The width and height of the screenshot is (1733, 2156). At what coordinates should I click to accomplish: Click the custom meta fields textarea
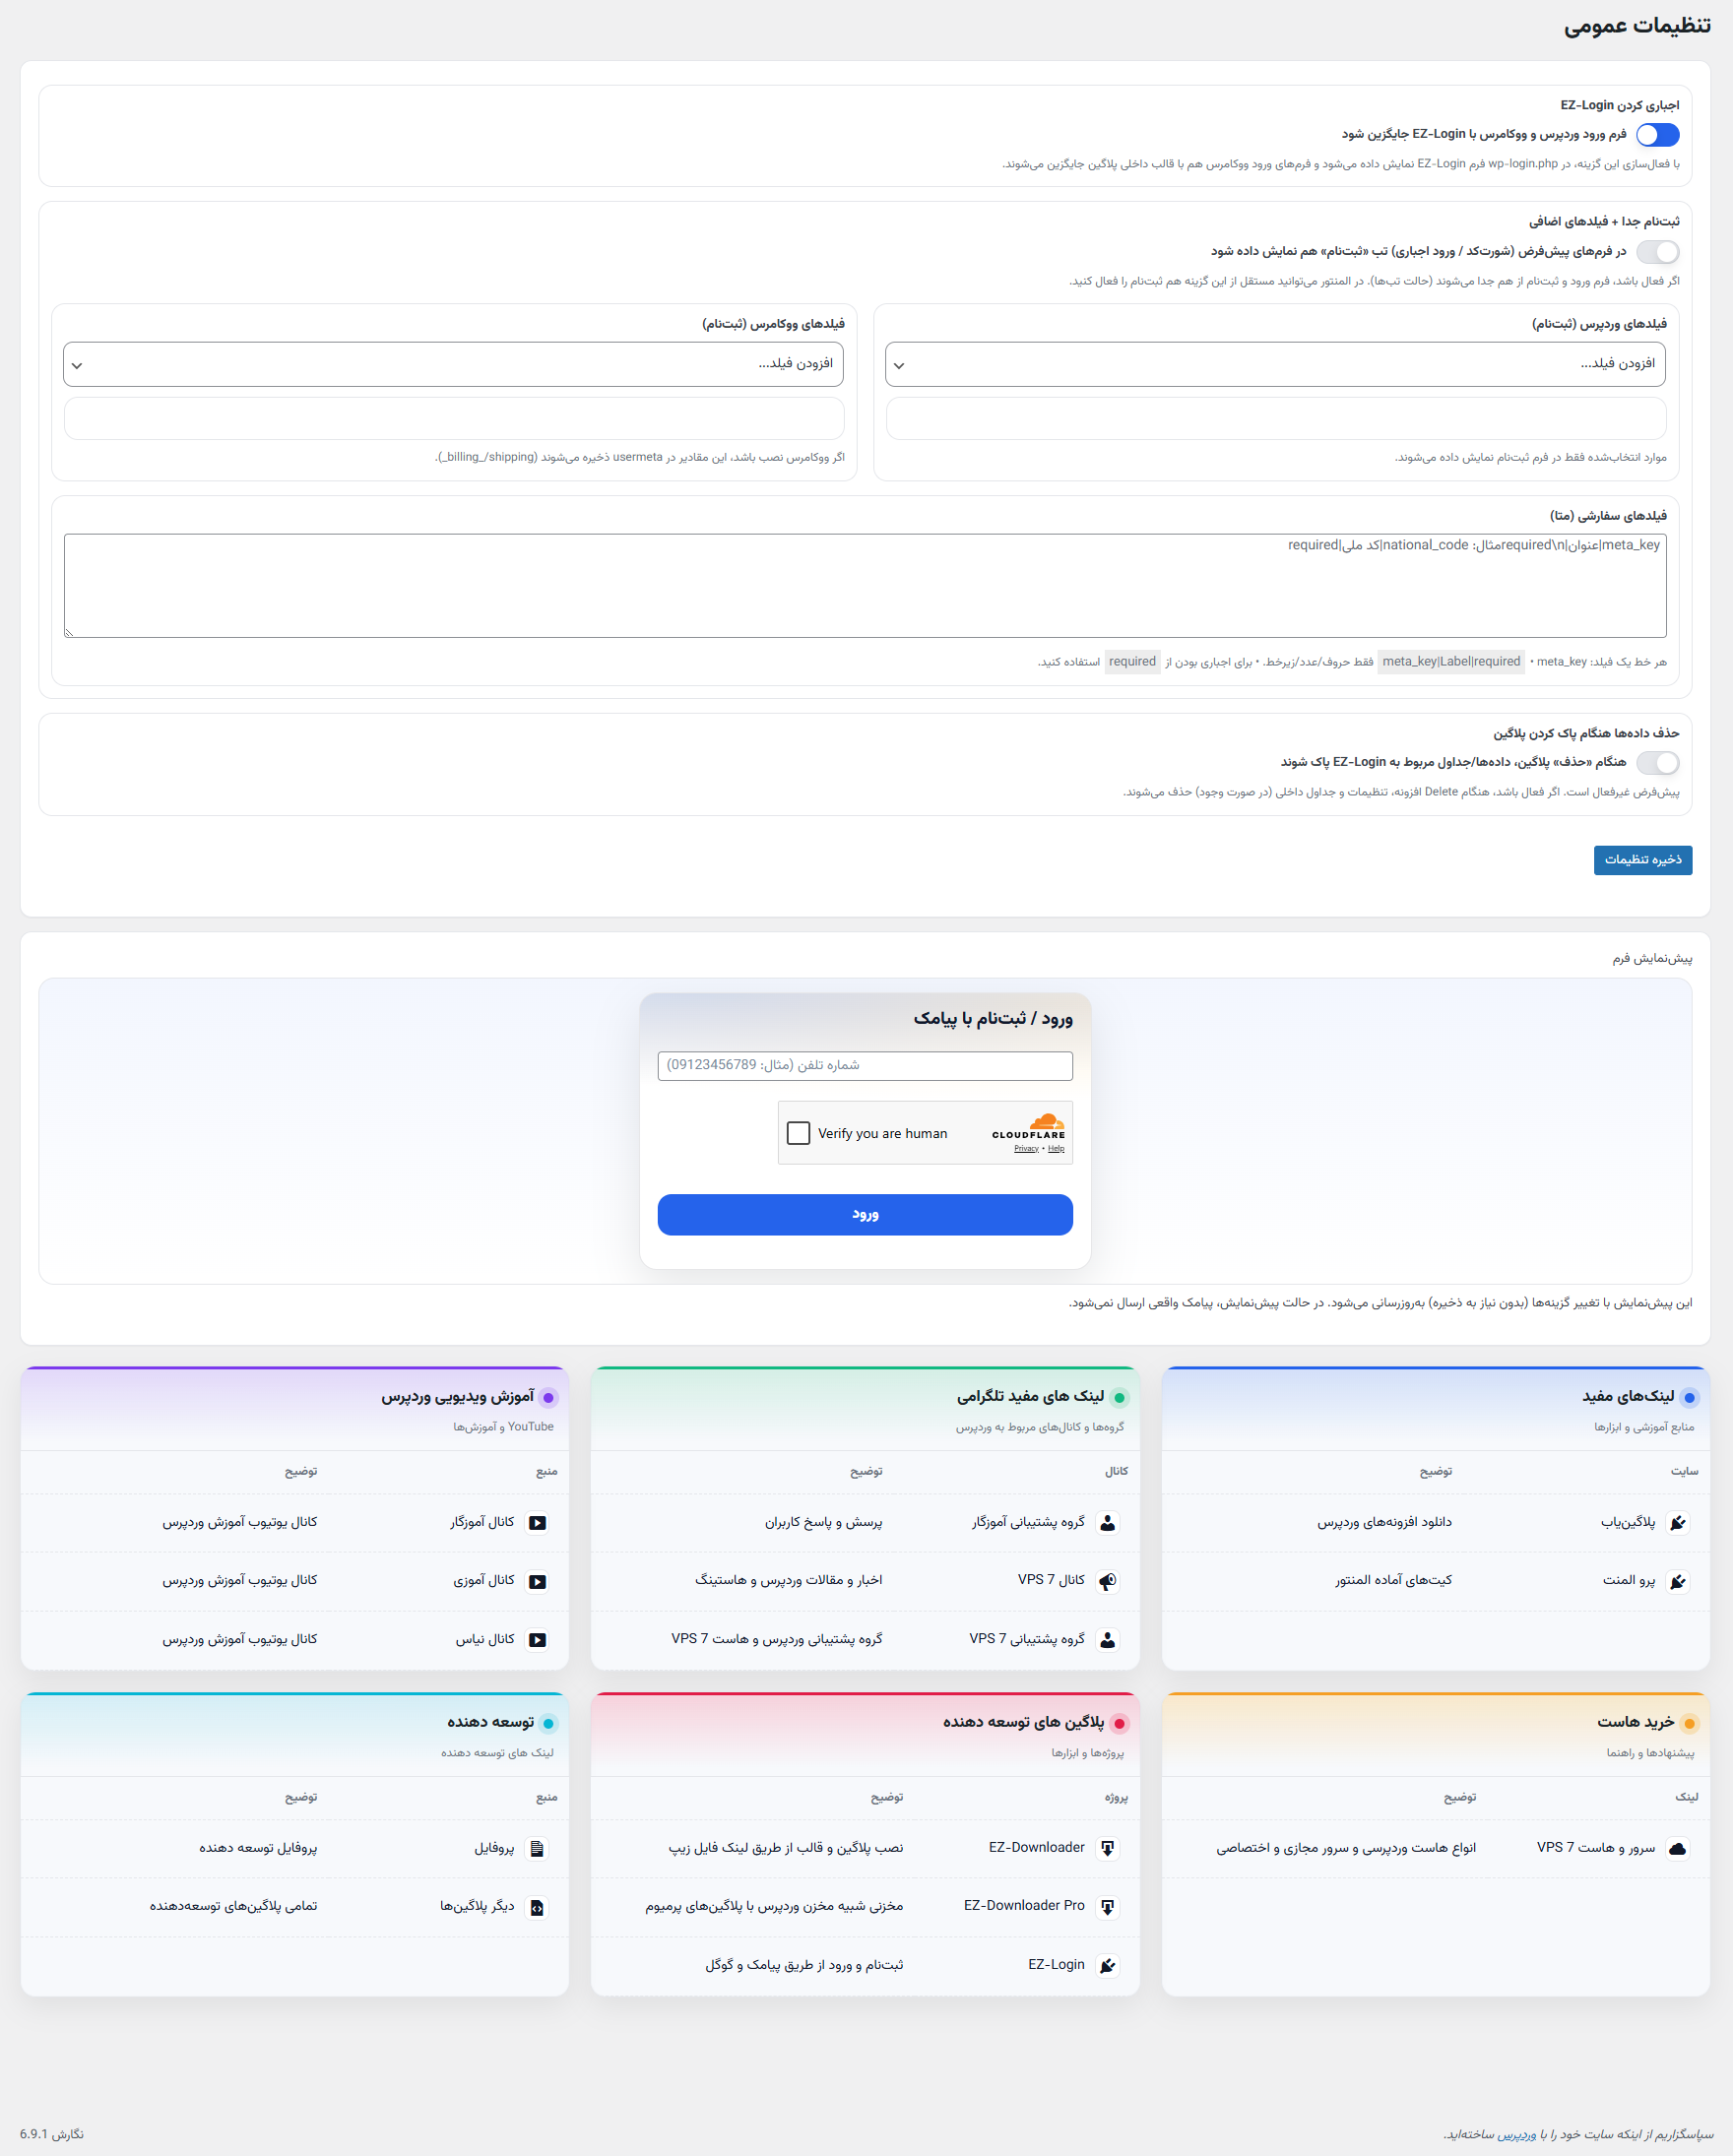pos(865,586)
